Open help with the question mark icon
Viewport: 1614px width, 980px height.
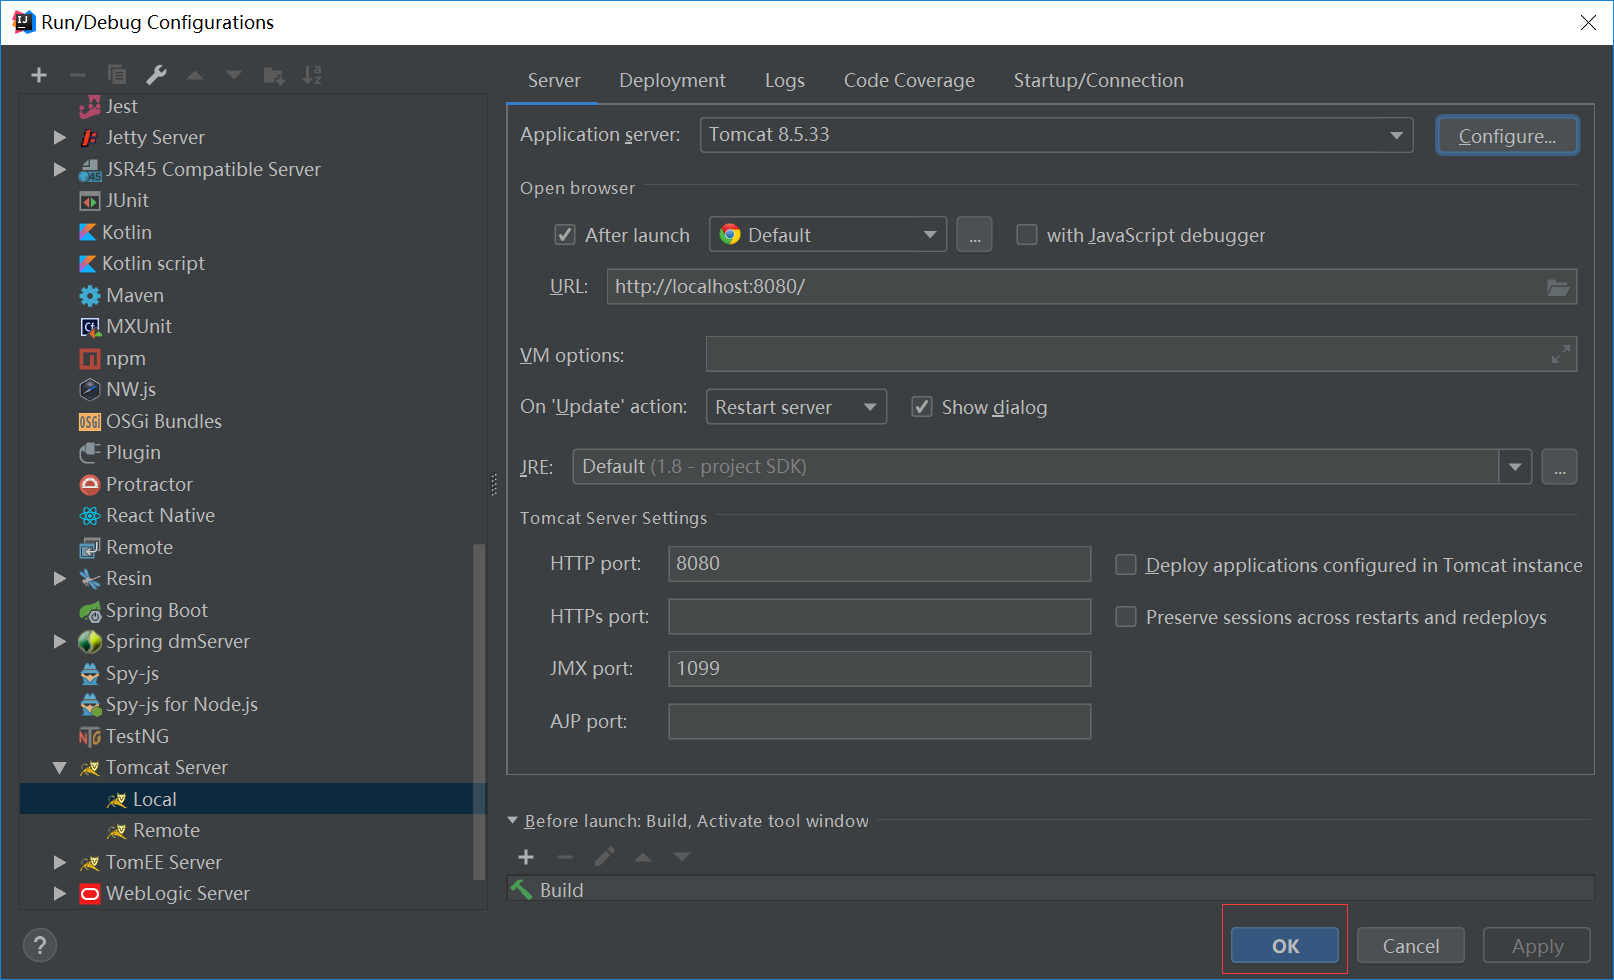click(x=40, y=945)
